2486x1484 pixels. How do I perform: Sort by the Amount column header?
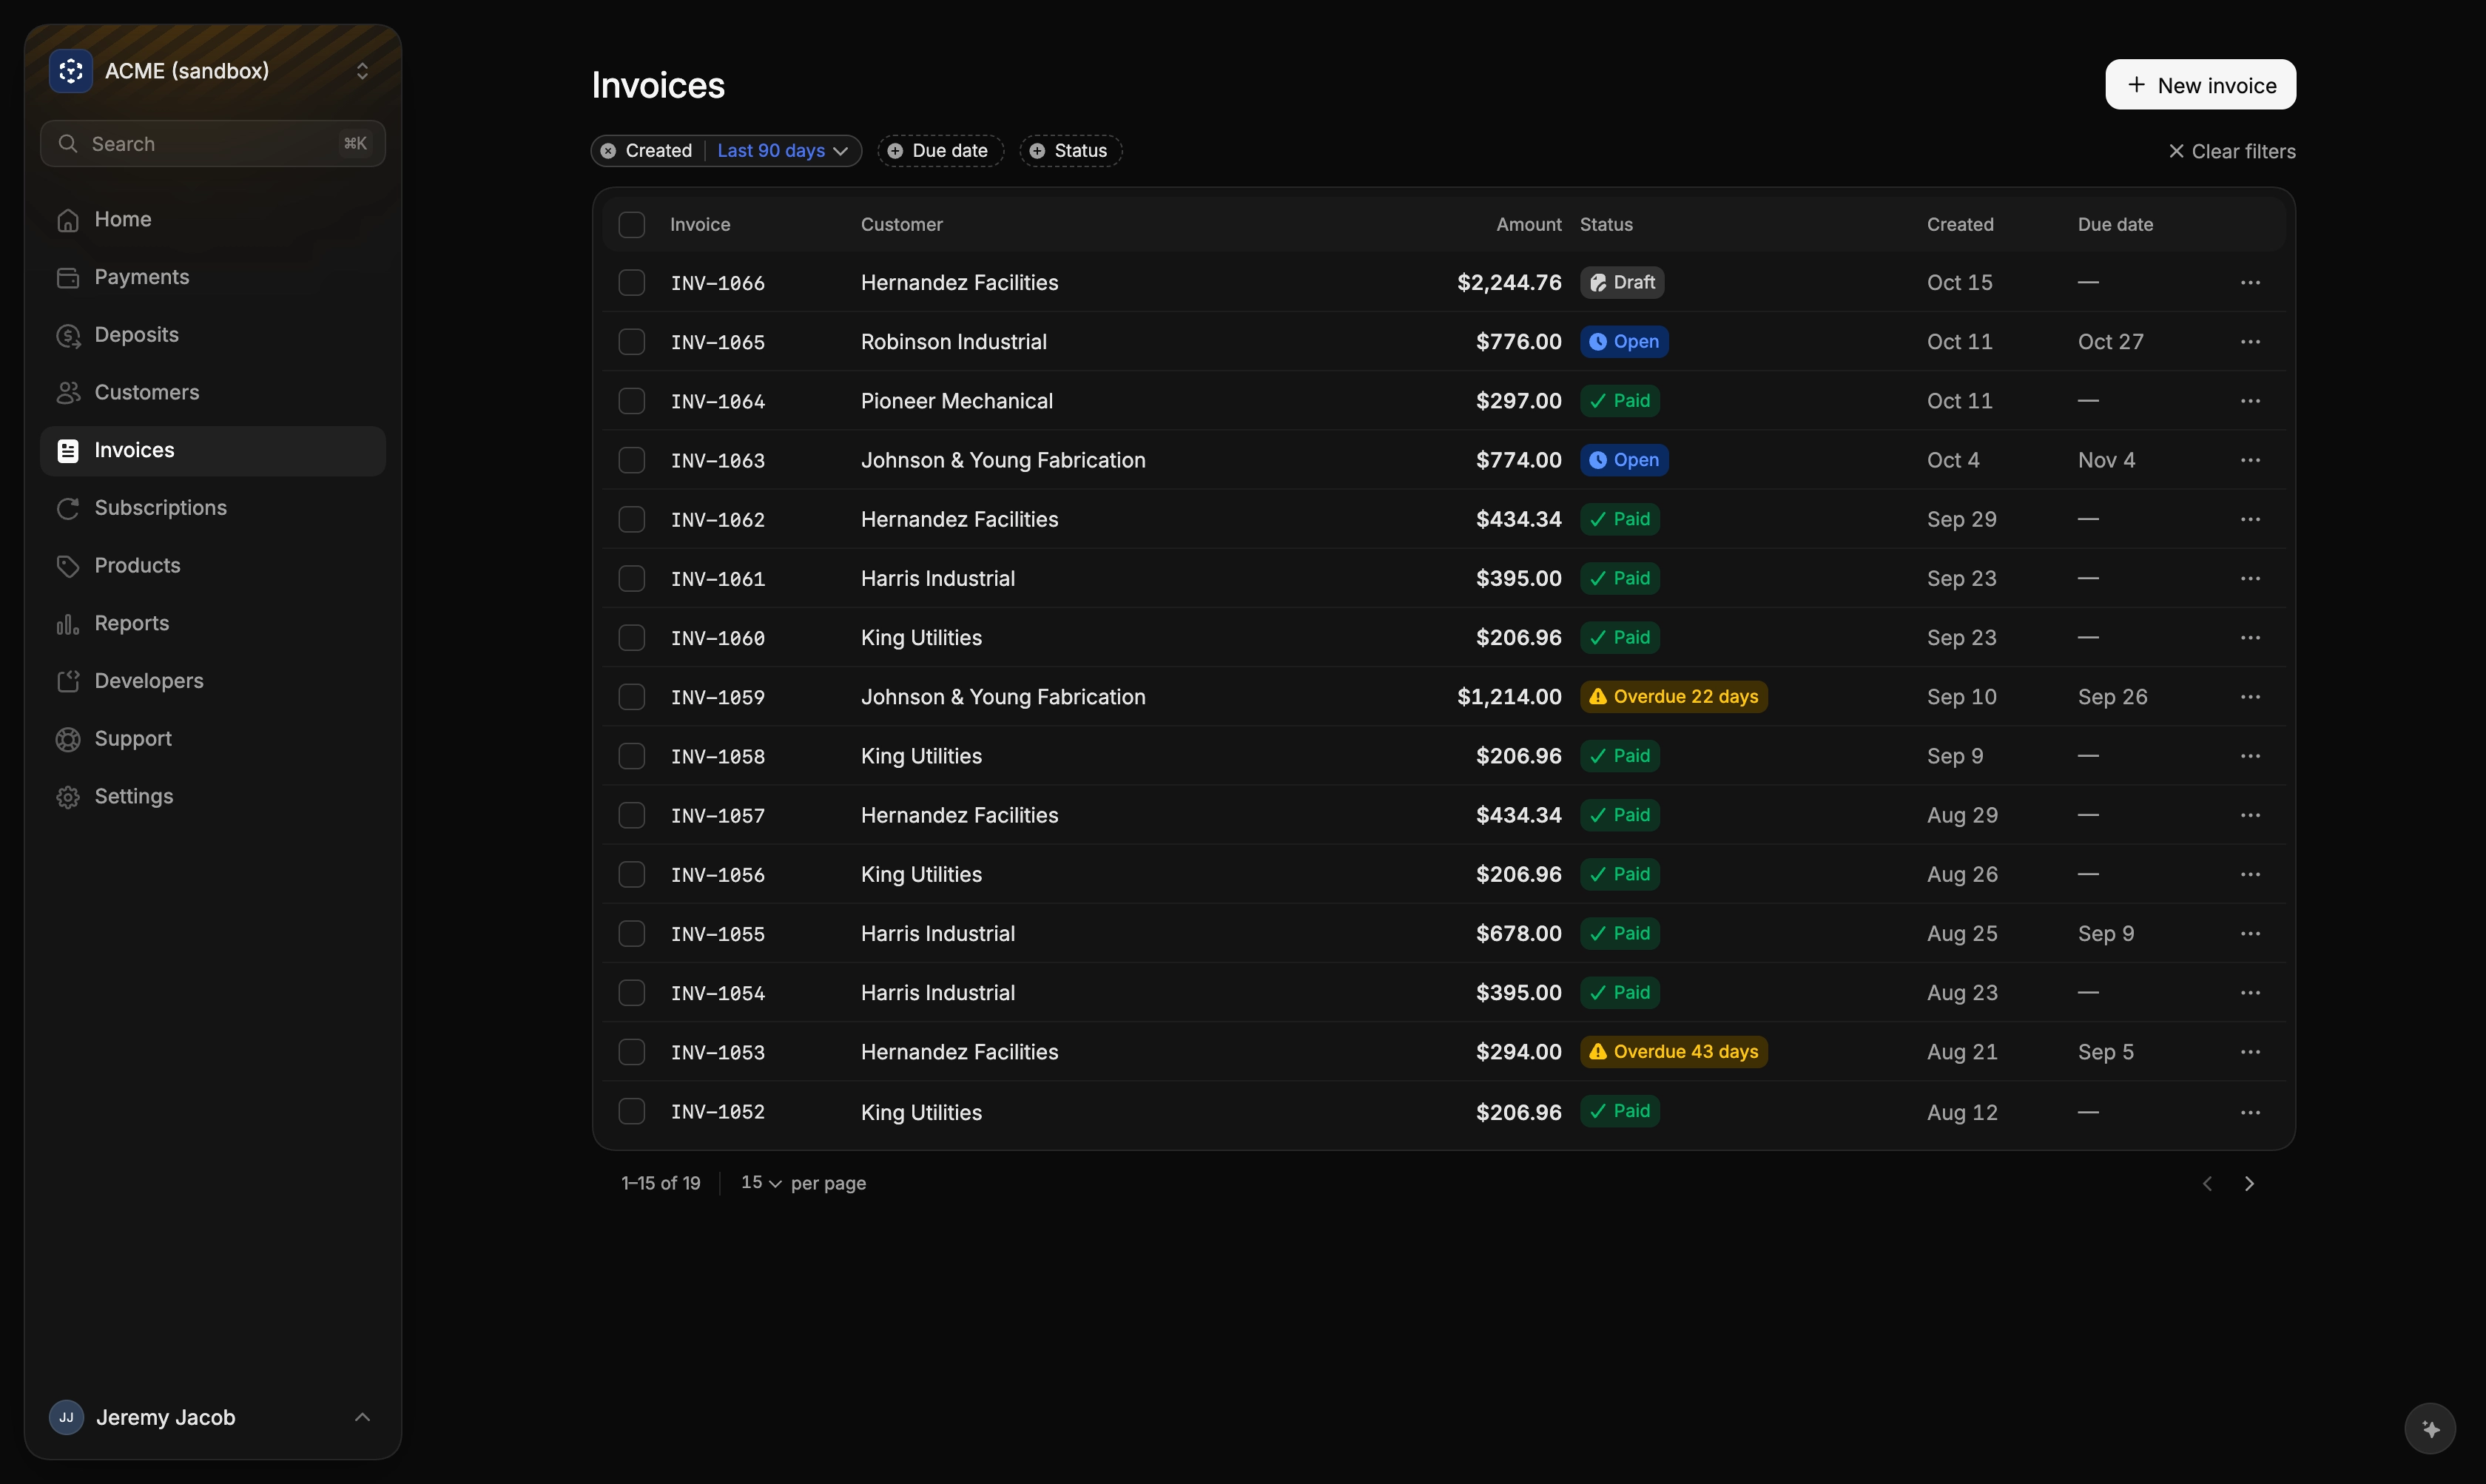1528,225
